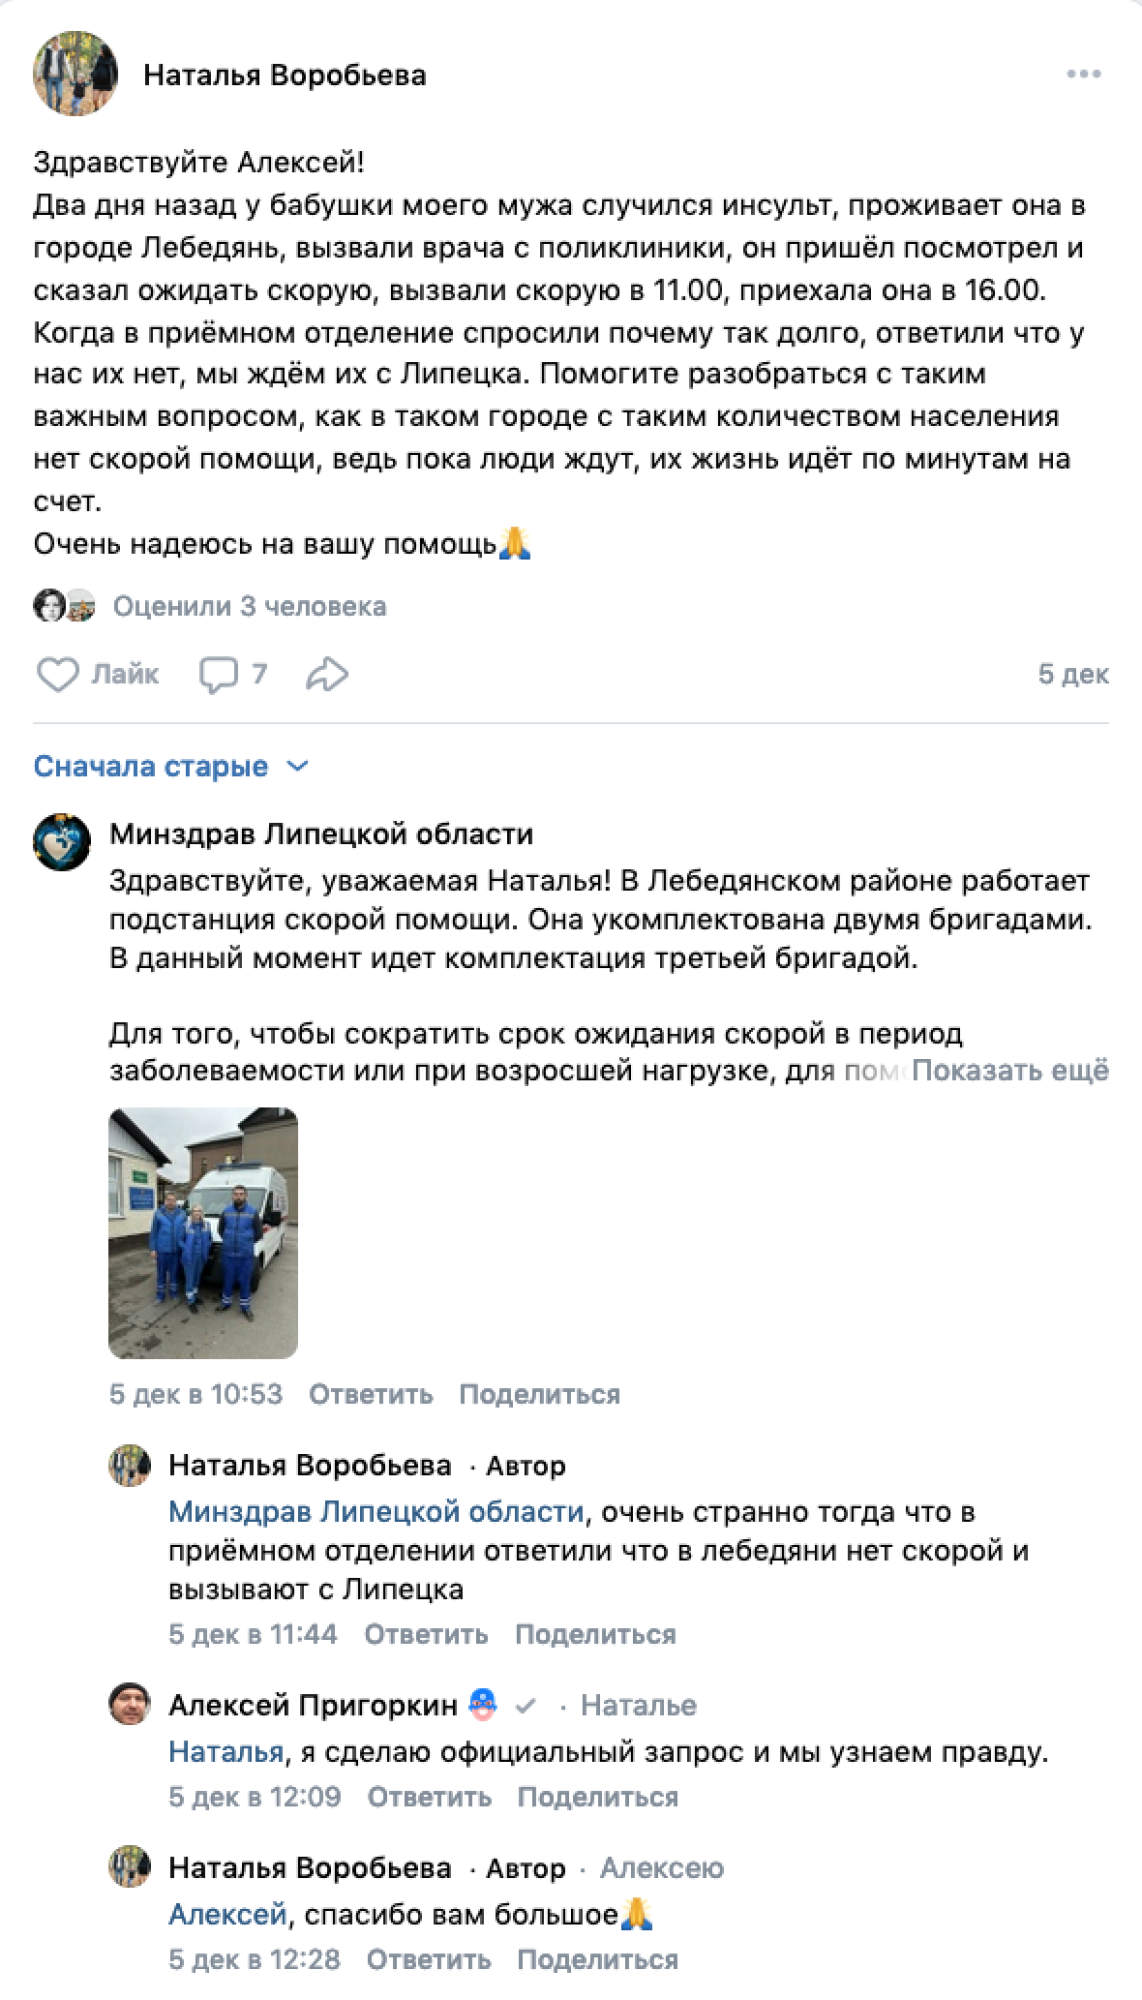This screenshot has width=1142, height=2000.
Task: Click the «Алексею» reply-target label
Action: tap(662, 1868)
